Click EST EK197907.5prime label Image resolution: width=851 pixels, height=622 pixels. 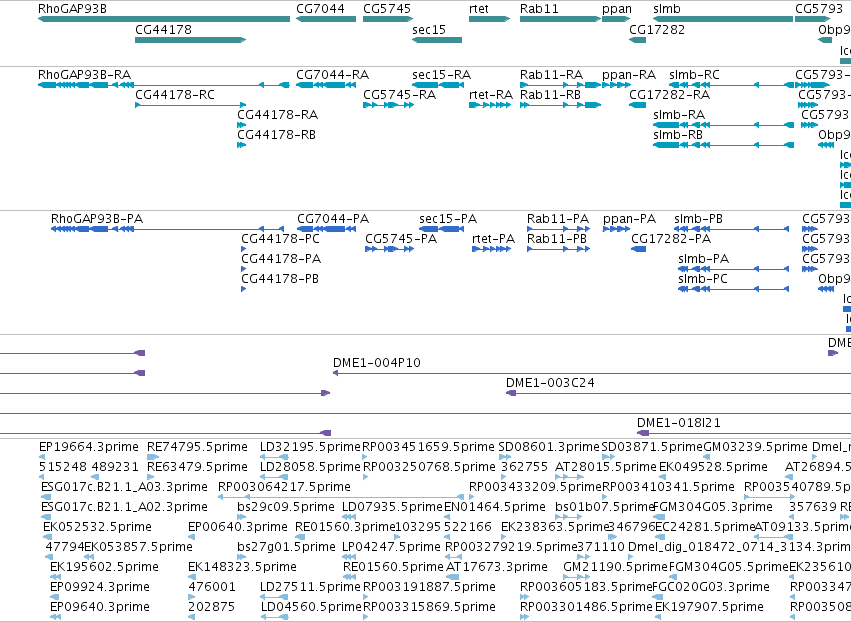click(709, 607)
